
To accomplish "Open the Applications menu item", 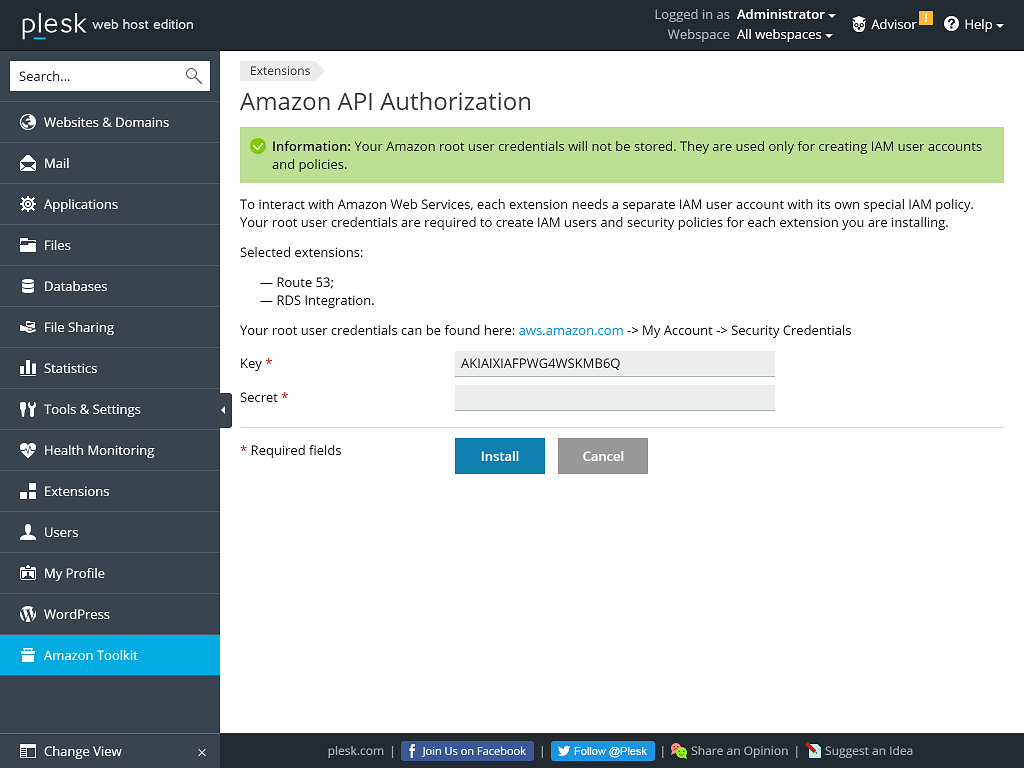I will pyautogui.click(x=110, y=204).
